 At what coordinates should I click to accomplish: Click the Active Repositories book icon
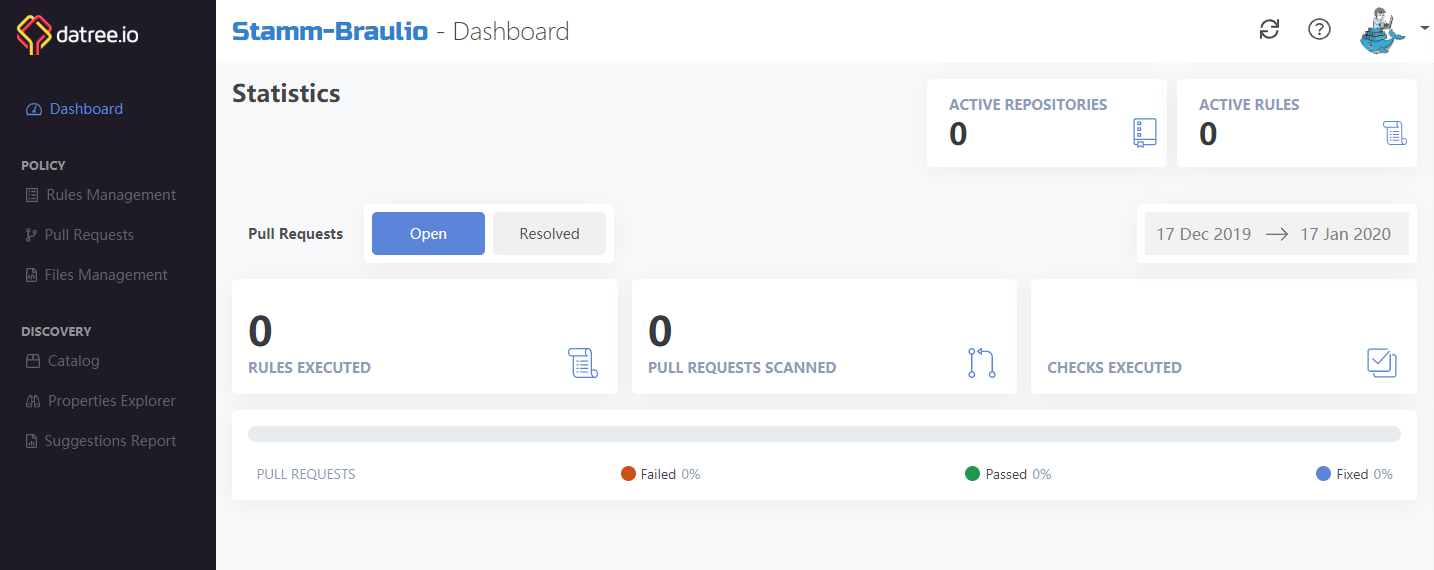pos(1145,132)
